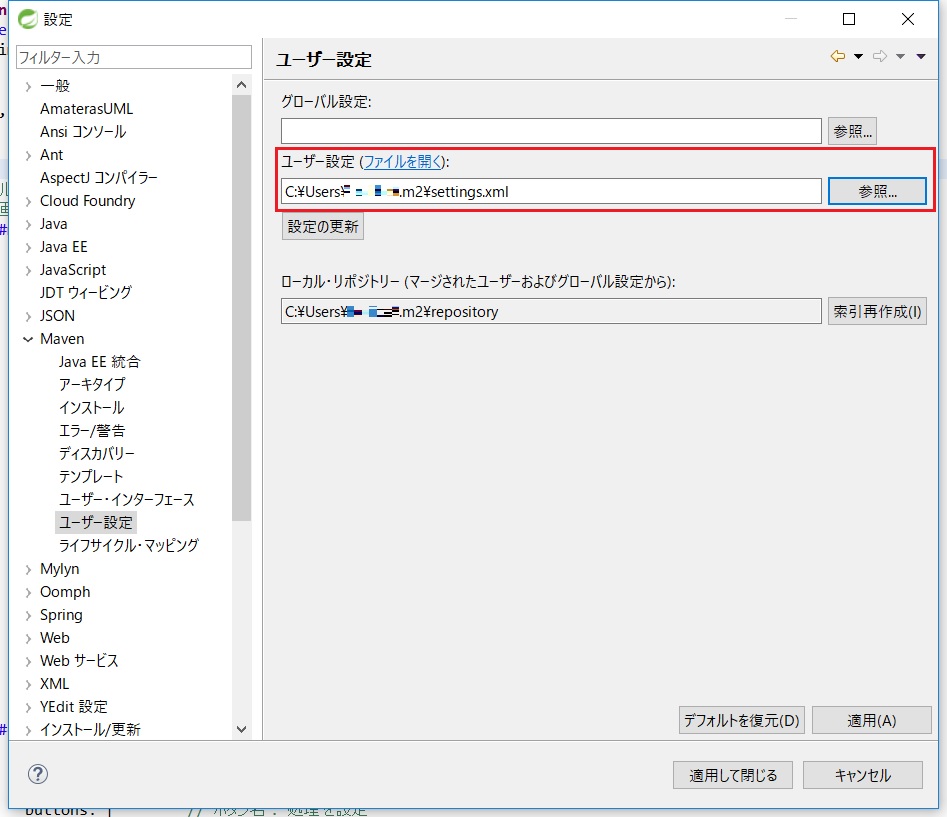Click 参照 button beside global settings field
The image size is (947, 817).
click(852, 131)
